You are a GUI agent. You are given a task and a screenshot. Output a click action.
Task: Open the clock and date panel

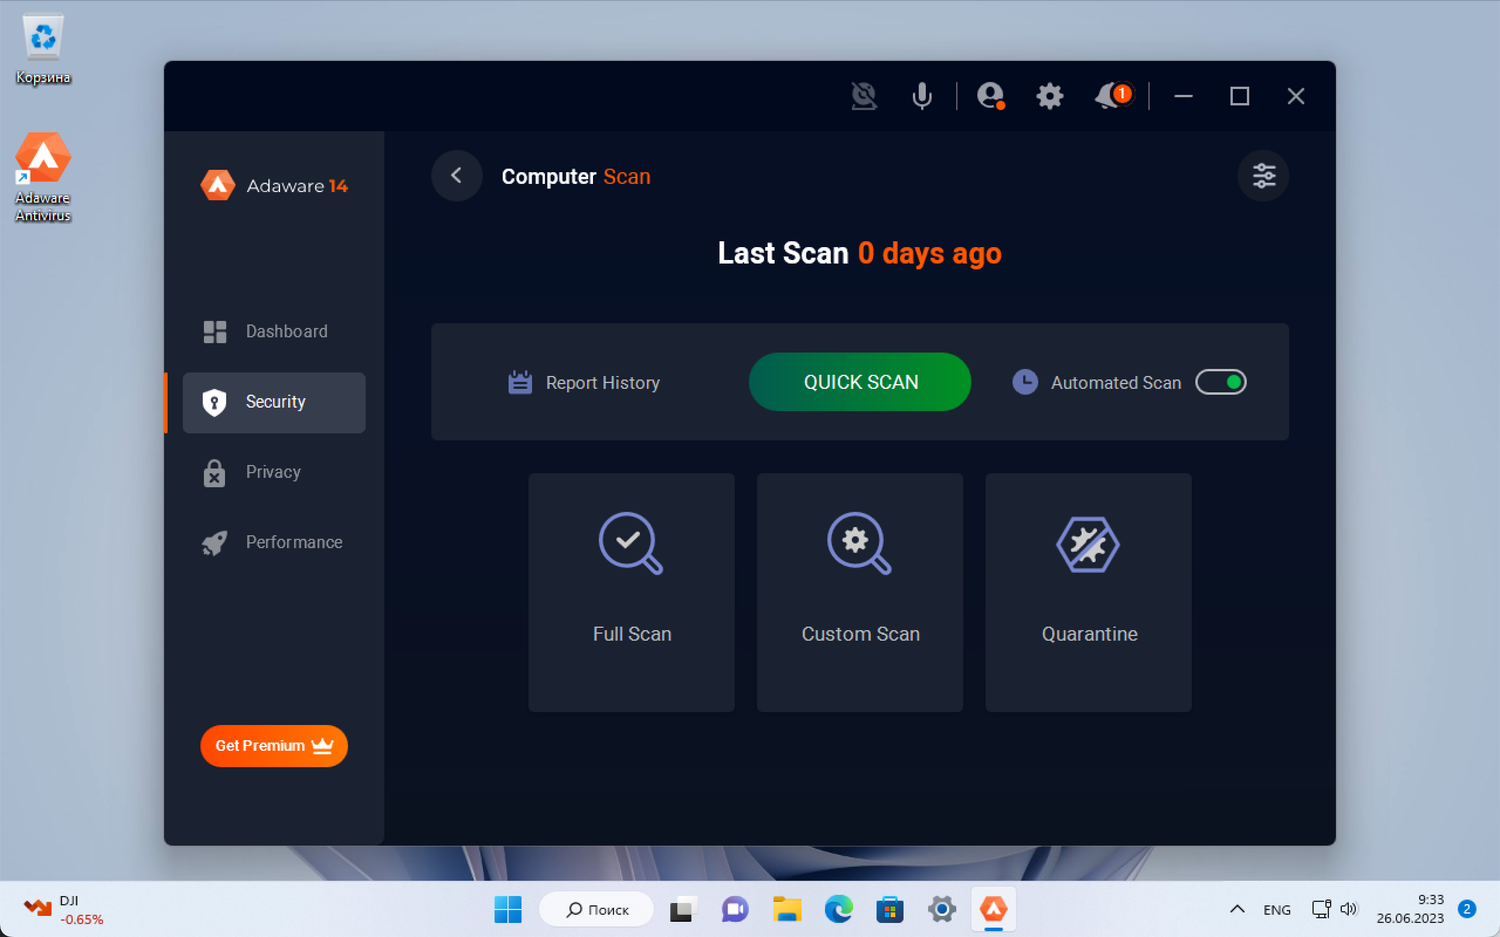pos(1410,909)
